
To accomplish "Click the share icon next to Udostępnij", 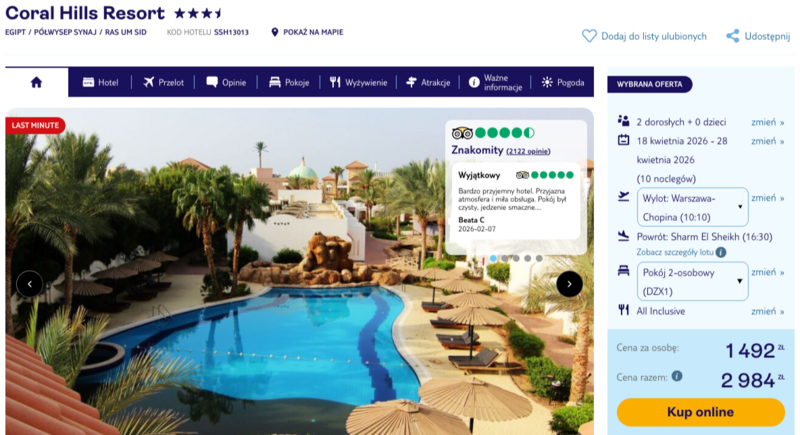I will tap(733, 36).
